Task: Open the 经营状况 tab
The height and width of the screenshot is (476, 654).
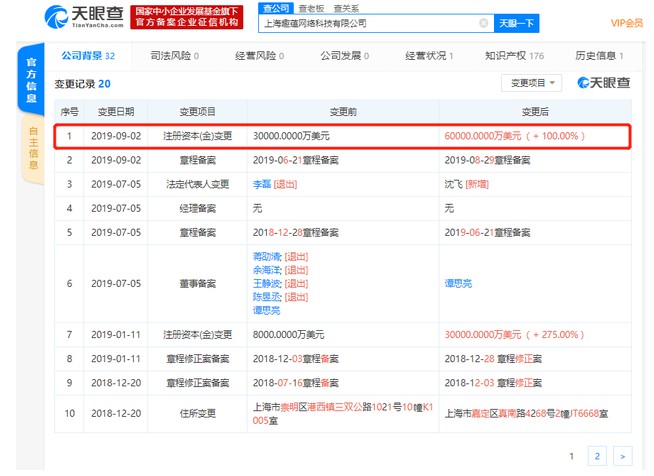Action: 429,55
